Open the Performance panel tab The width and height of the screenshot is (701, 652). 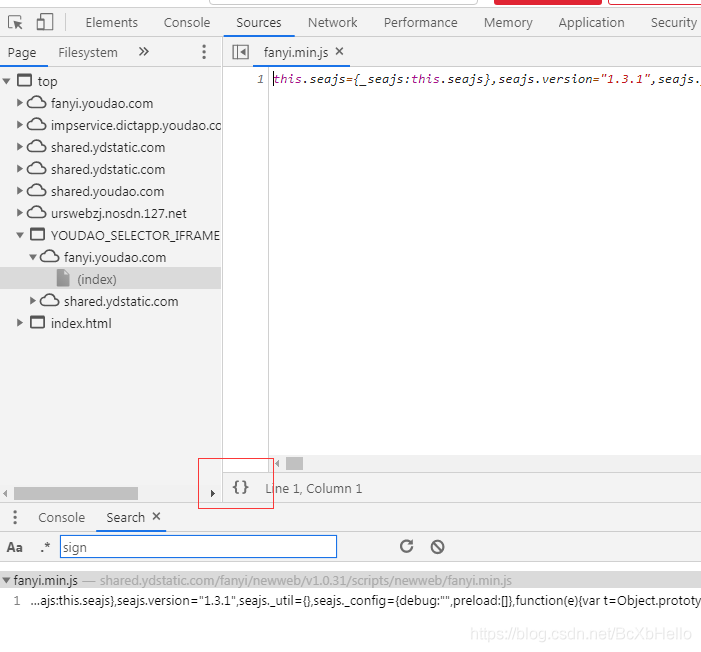pyautogui.click(x=421, y=22)
